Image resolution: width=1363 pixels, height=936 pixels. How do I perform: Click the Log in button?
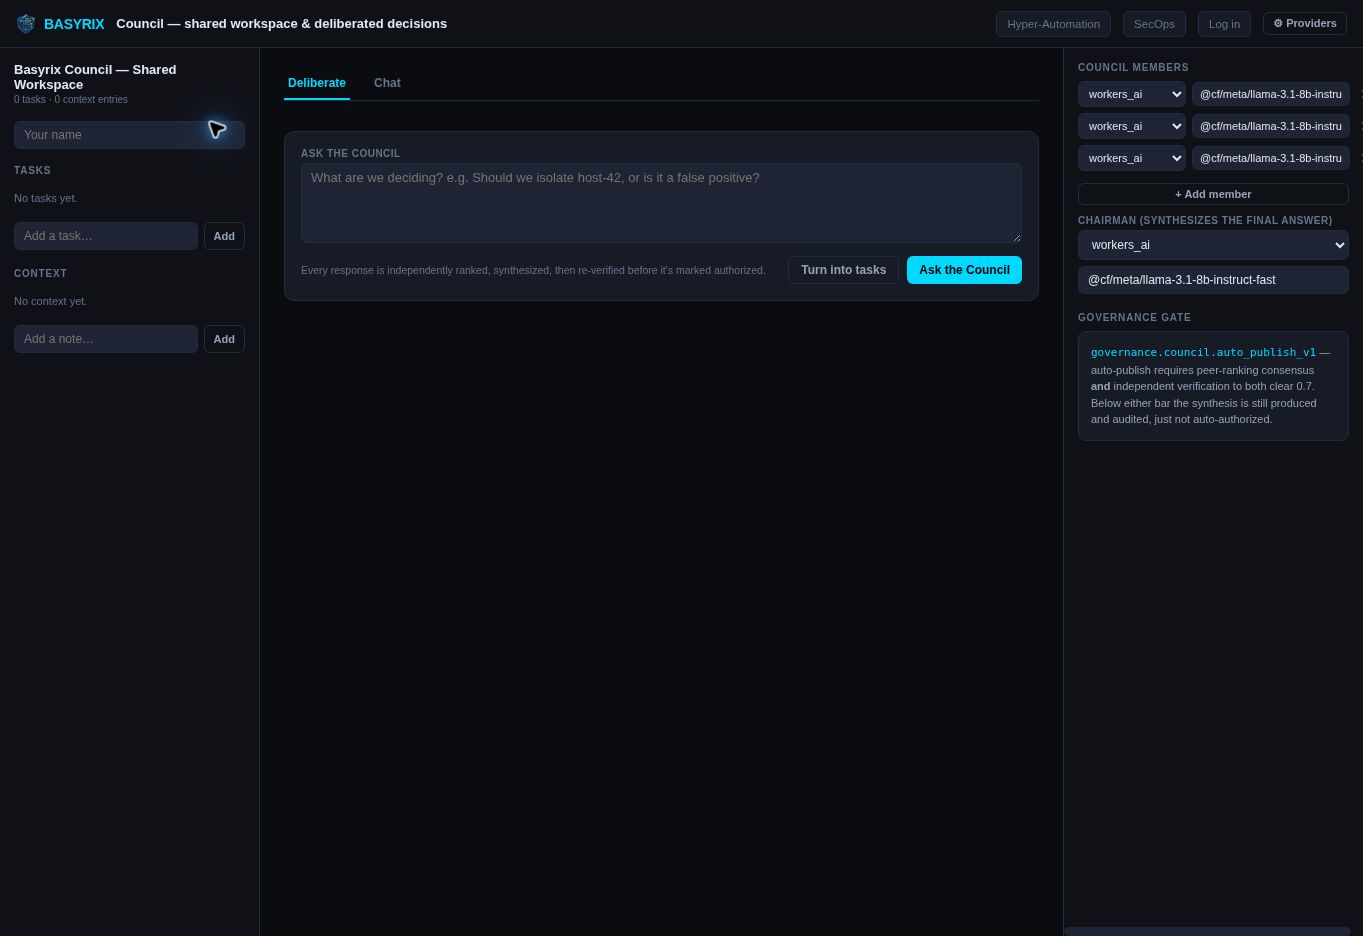pyautogui.click(x=1224, y=24)
